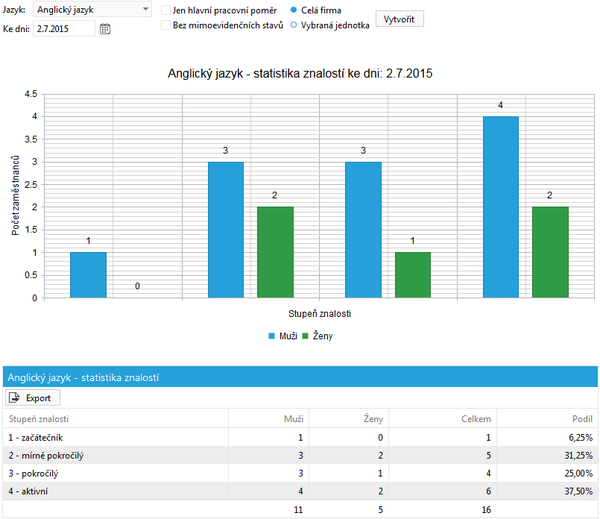Select row '2 - mírně pokročilý'

click(x=300, y=455)
